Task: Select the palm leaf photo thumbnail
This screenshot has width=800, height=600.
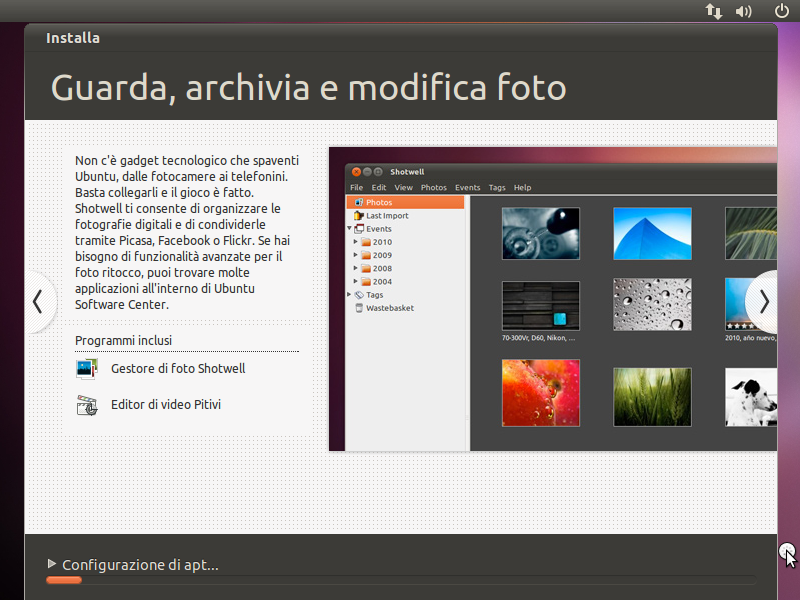Action: pos(751,234)
